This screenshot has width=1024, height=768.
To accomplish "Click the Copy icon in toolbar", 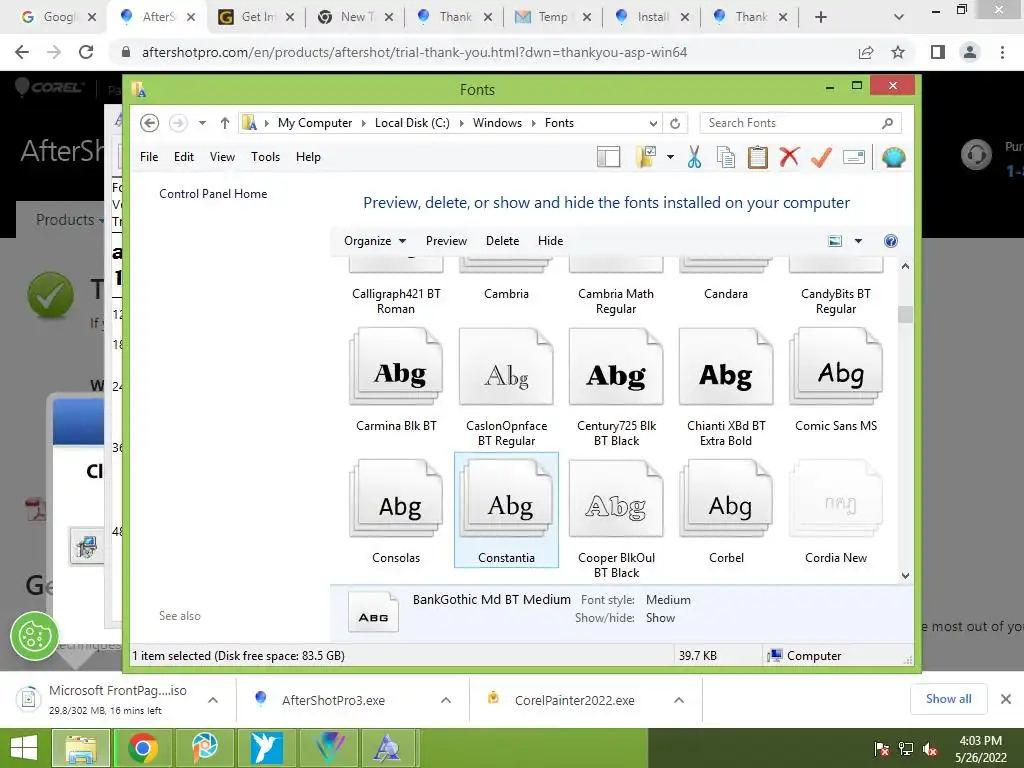I will click(x=726, y=157).
